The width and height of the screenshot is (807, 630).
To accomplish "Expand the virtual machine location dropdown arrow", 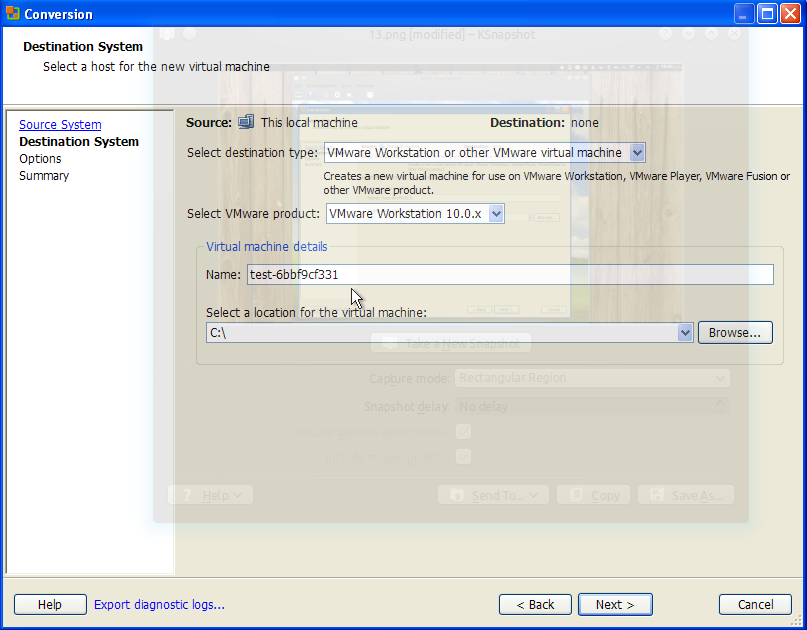I will (685, 332).
